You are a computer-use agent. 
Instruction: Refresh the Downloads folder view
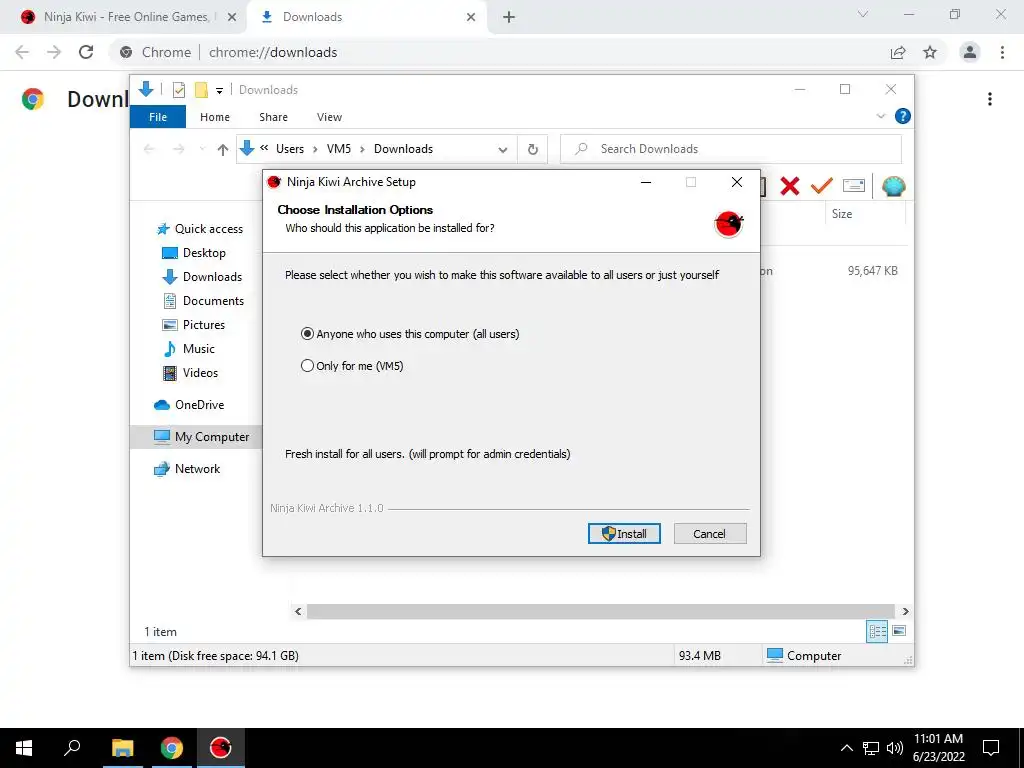click(x=533, y=150)
